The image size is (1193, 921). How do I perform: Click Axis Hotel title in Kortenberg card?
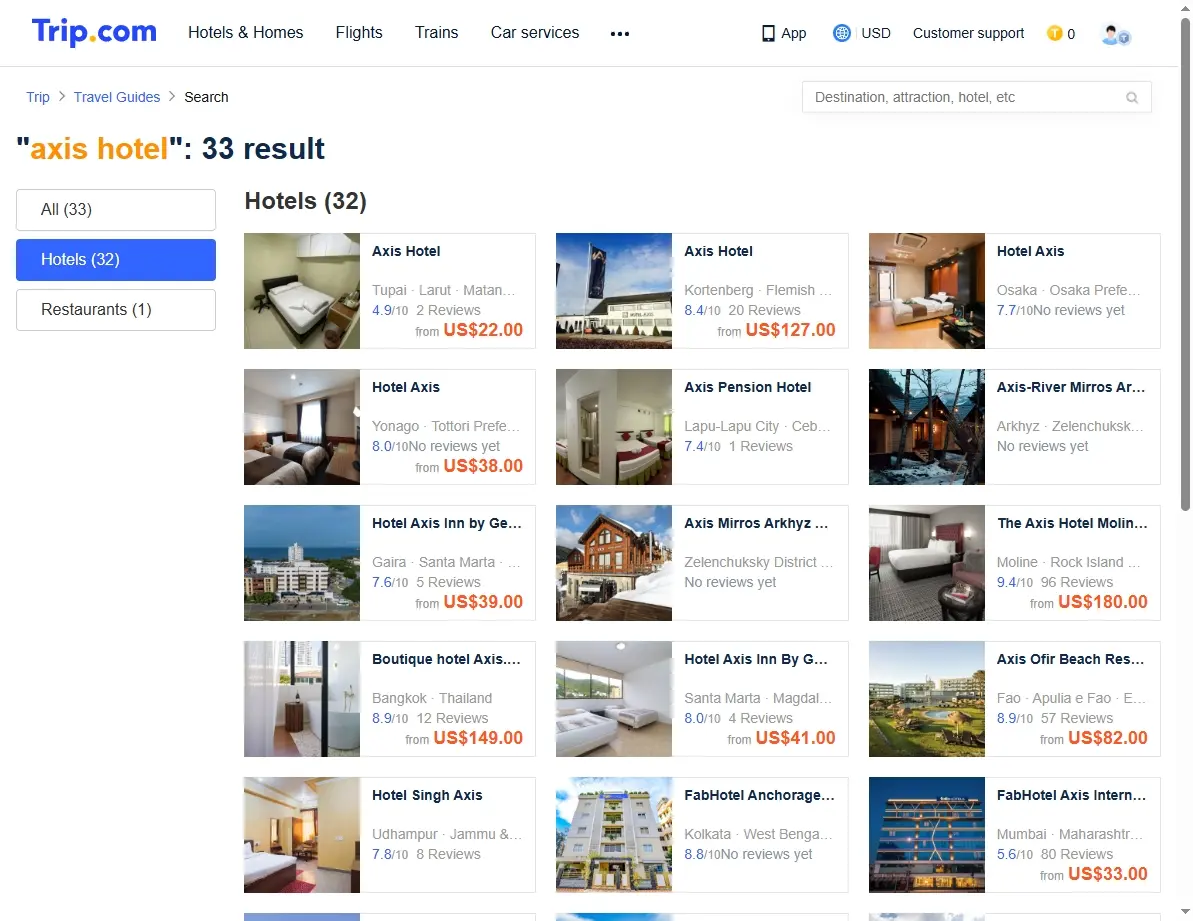[x=718, y=251]
